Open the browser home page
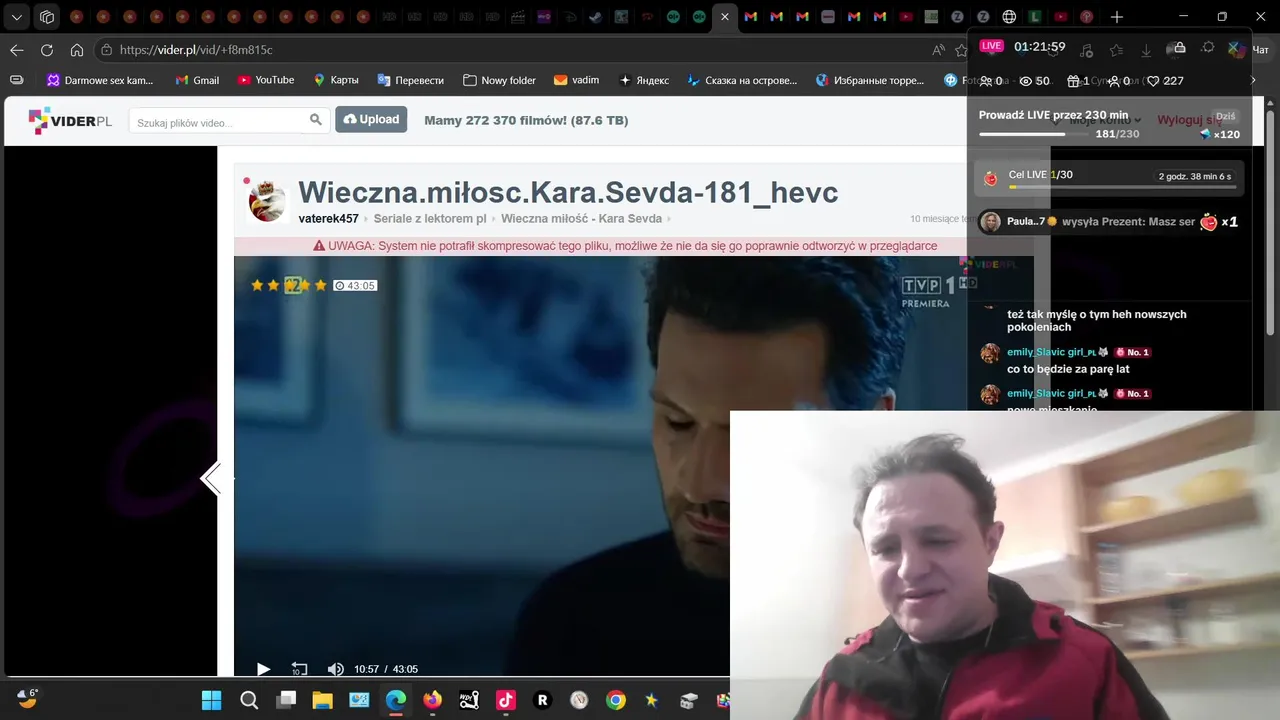 (77, 50)
